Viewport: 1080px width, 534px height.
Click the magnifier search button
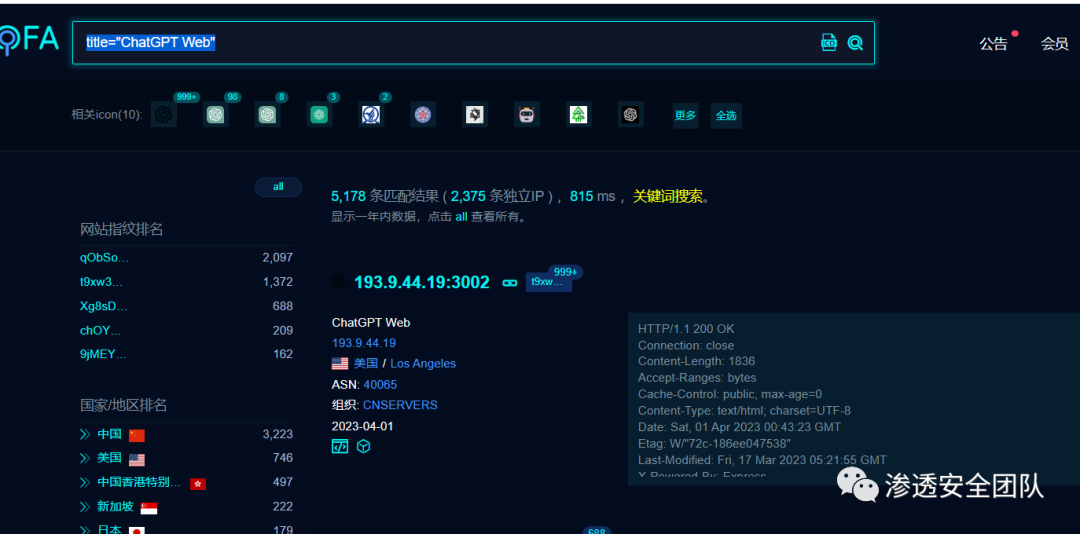[x=855, y=43]
